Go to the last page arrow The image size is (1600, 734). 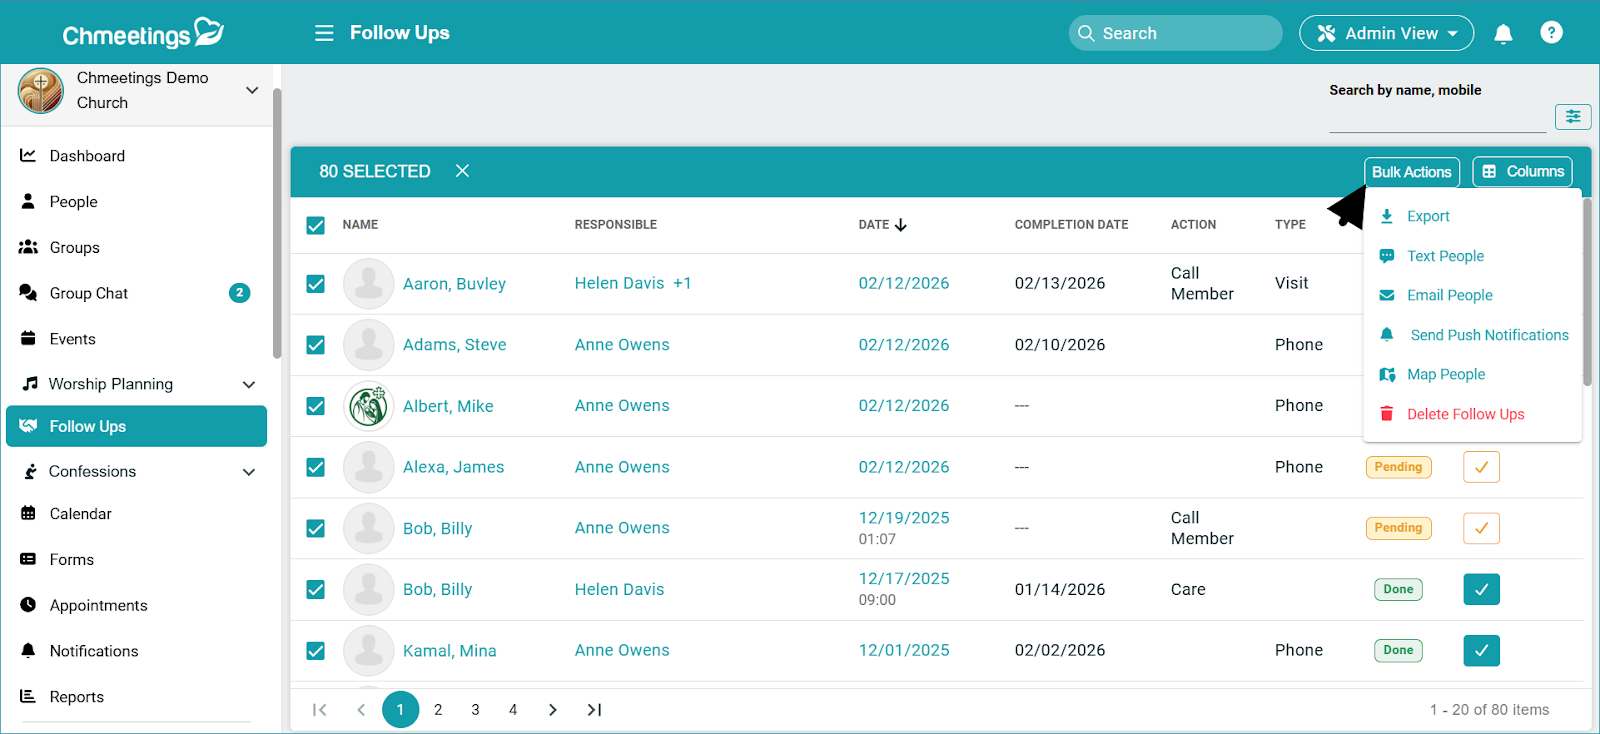pyautogui.click(x=594, y=710)
